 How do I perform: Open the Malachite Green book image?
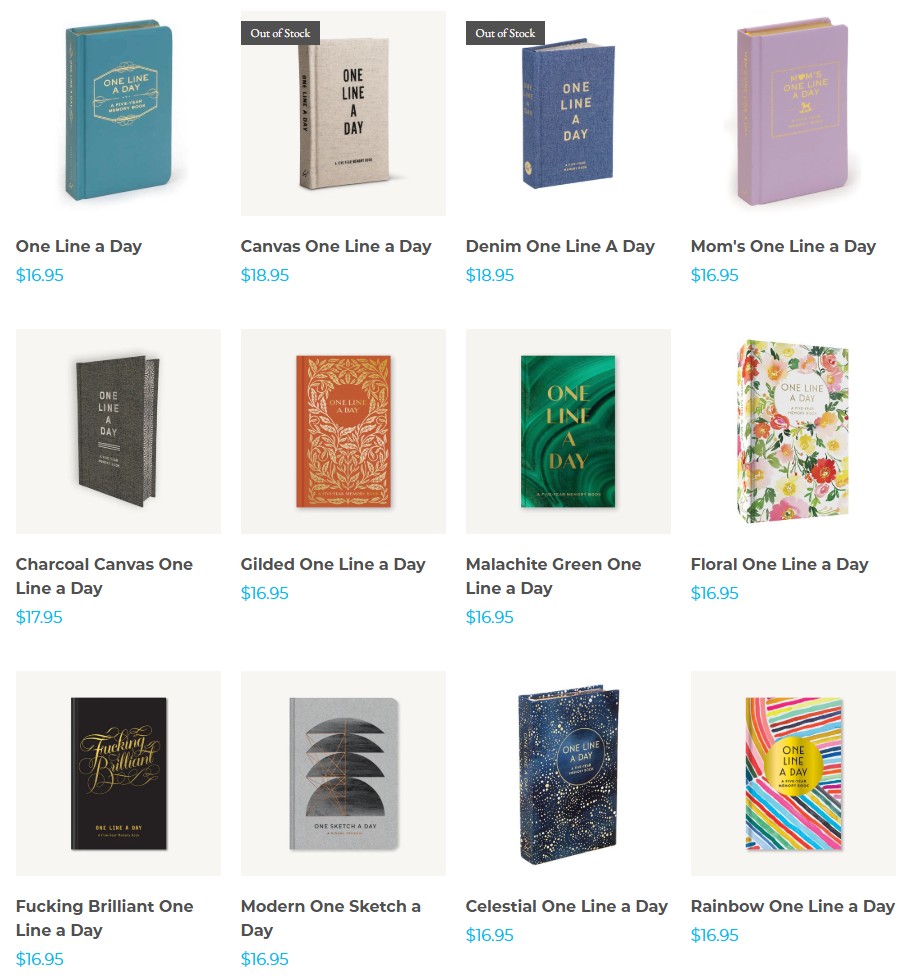[568, 431]
